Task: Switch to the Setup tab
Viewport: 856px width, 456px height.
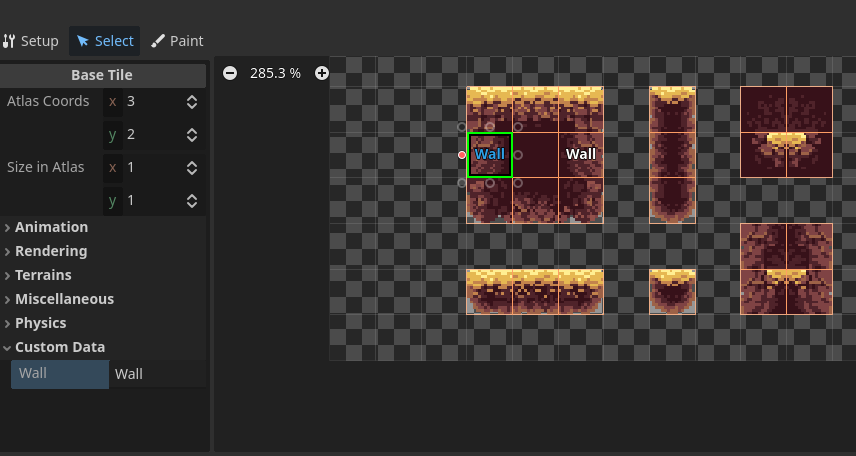Action: [x=31, y=41]
